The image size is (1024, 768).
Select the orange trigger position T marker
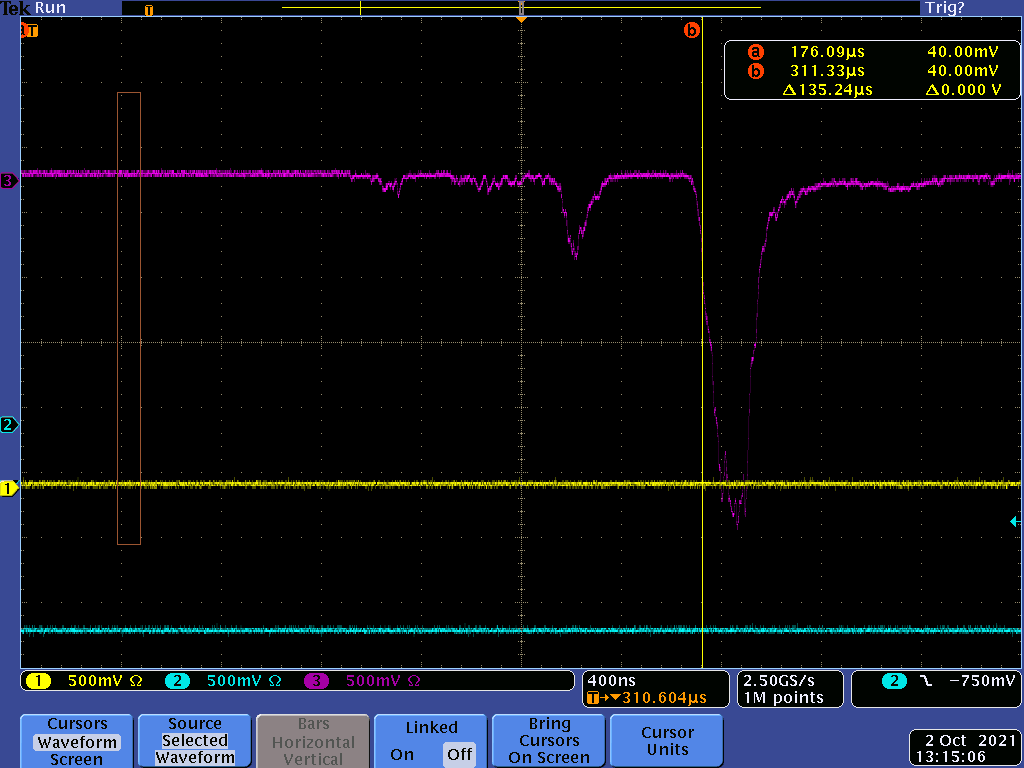[x=31, y=31]
